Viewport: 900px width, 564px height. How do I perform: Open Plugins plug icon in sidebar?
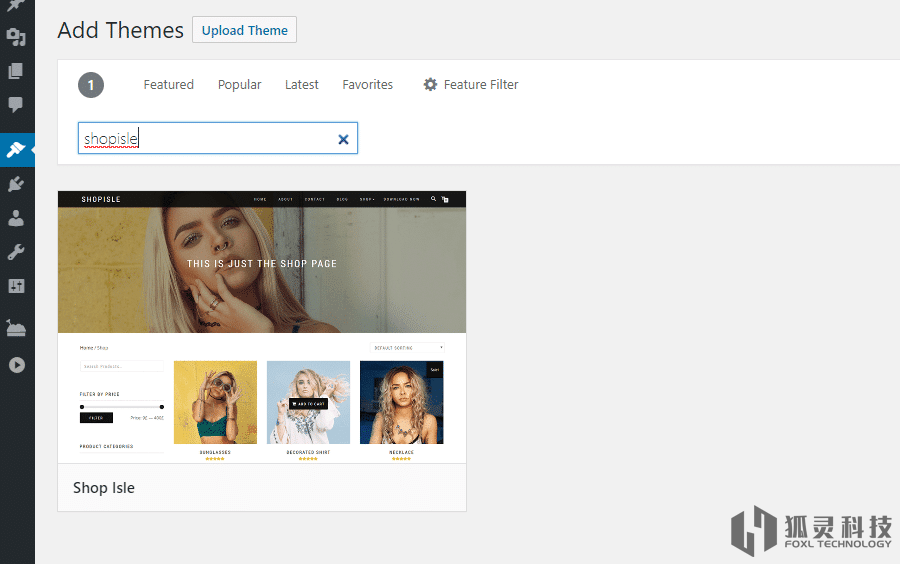click(16, 184)
